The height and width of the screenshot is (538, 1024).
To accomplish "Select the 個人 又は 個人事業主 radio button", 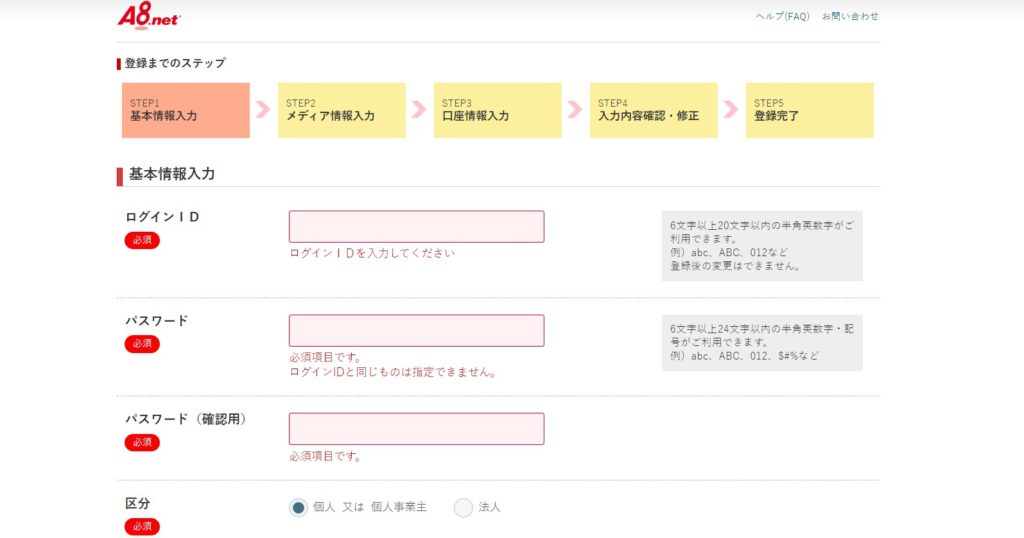I will point(298,507).
